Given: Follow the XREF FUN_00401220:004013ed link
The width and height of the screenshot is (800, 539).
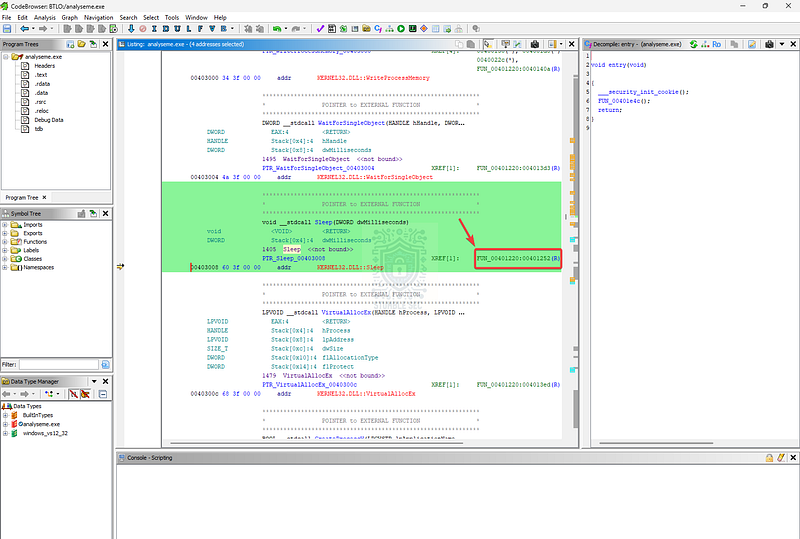Looking at the screenshot, I should coord(518,385).
